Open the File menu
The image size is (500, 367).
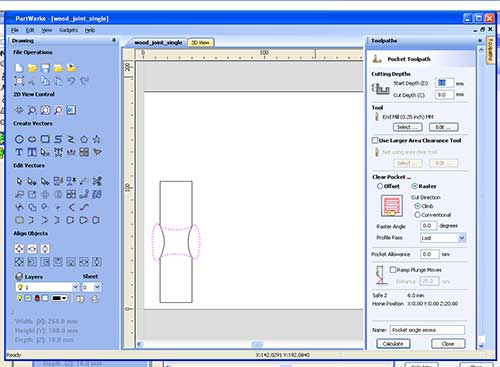[x=15, y=30]
